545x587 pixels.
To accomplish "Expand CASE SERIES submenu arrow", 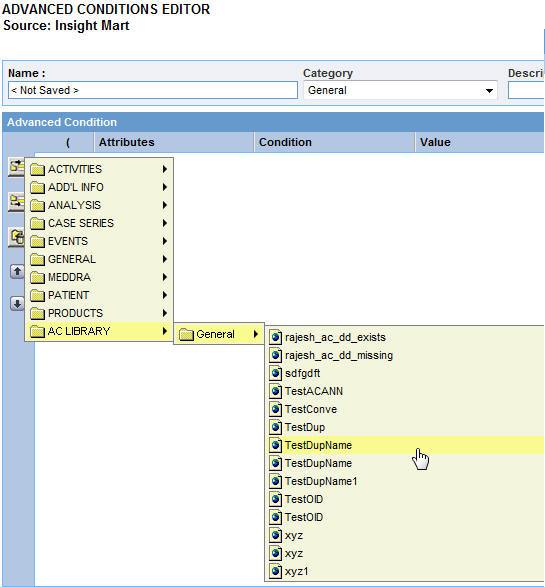I will click(165, 223).
